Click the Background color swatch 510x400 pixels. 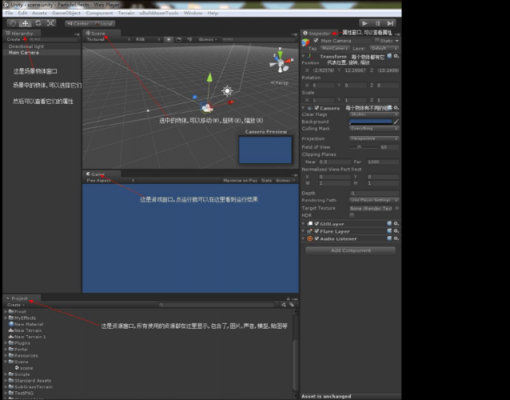click(371, 122)
